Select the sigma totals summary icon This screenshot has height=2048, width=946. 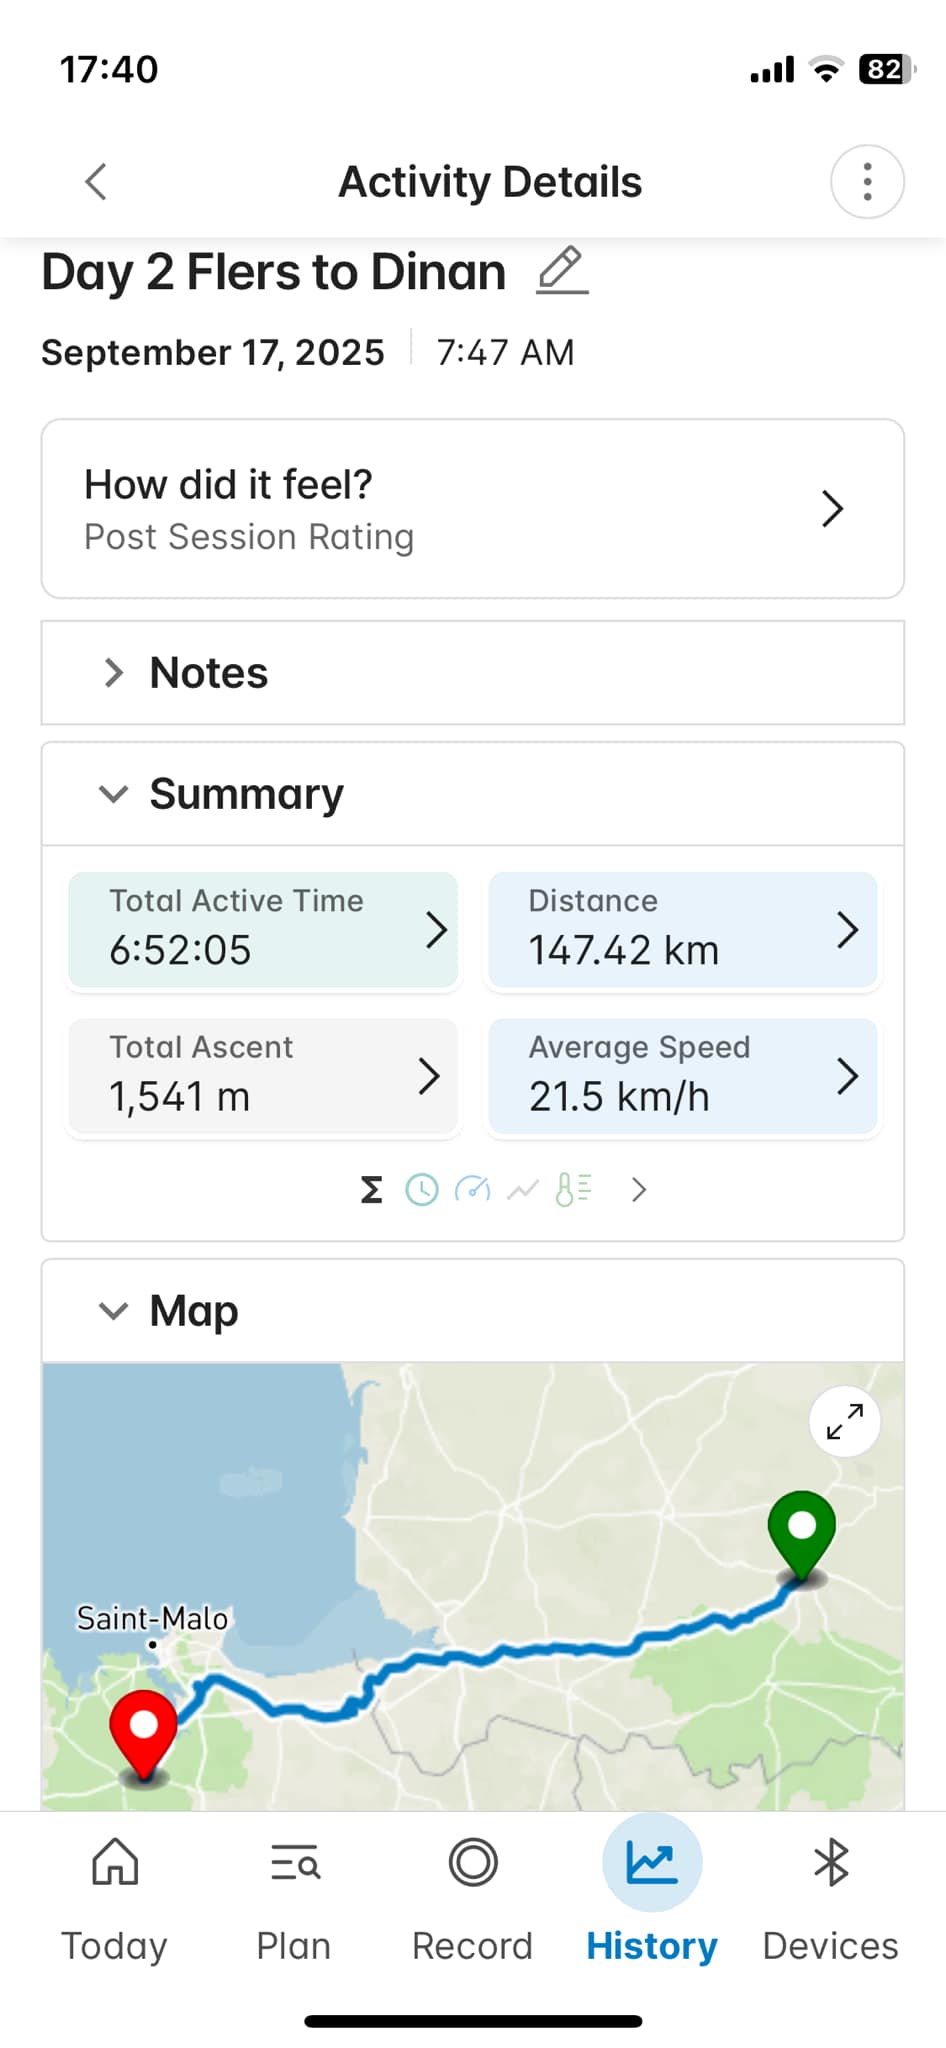[x=371, y=1189]
